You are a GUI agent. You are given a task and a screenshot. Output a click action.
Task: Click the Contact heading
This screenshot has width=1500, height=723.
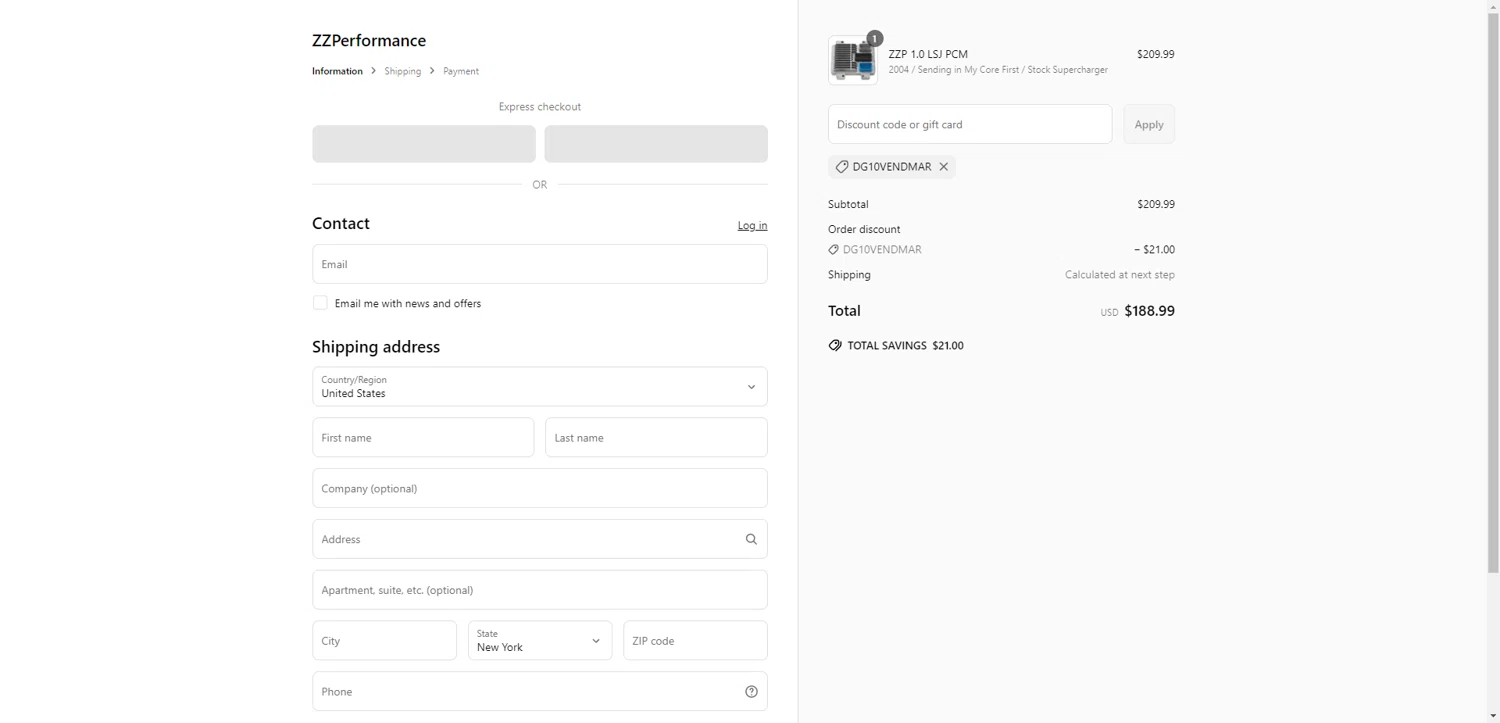tap(341, 224)
